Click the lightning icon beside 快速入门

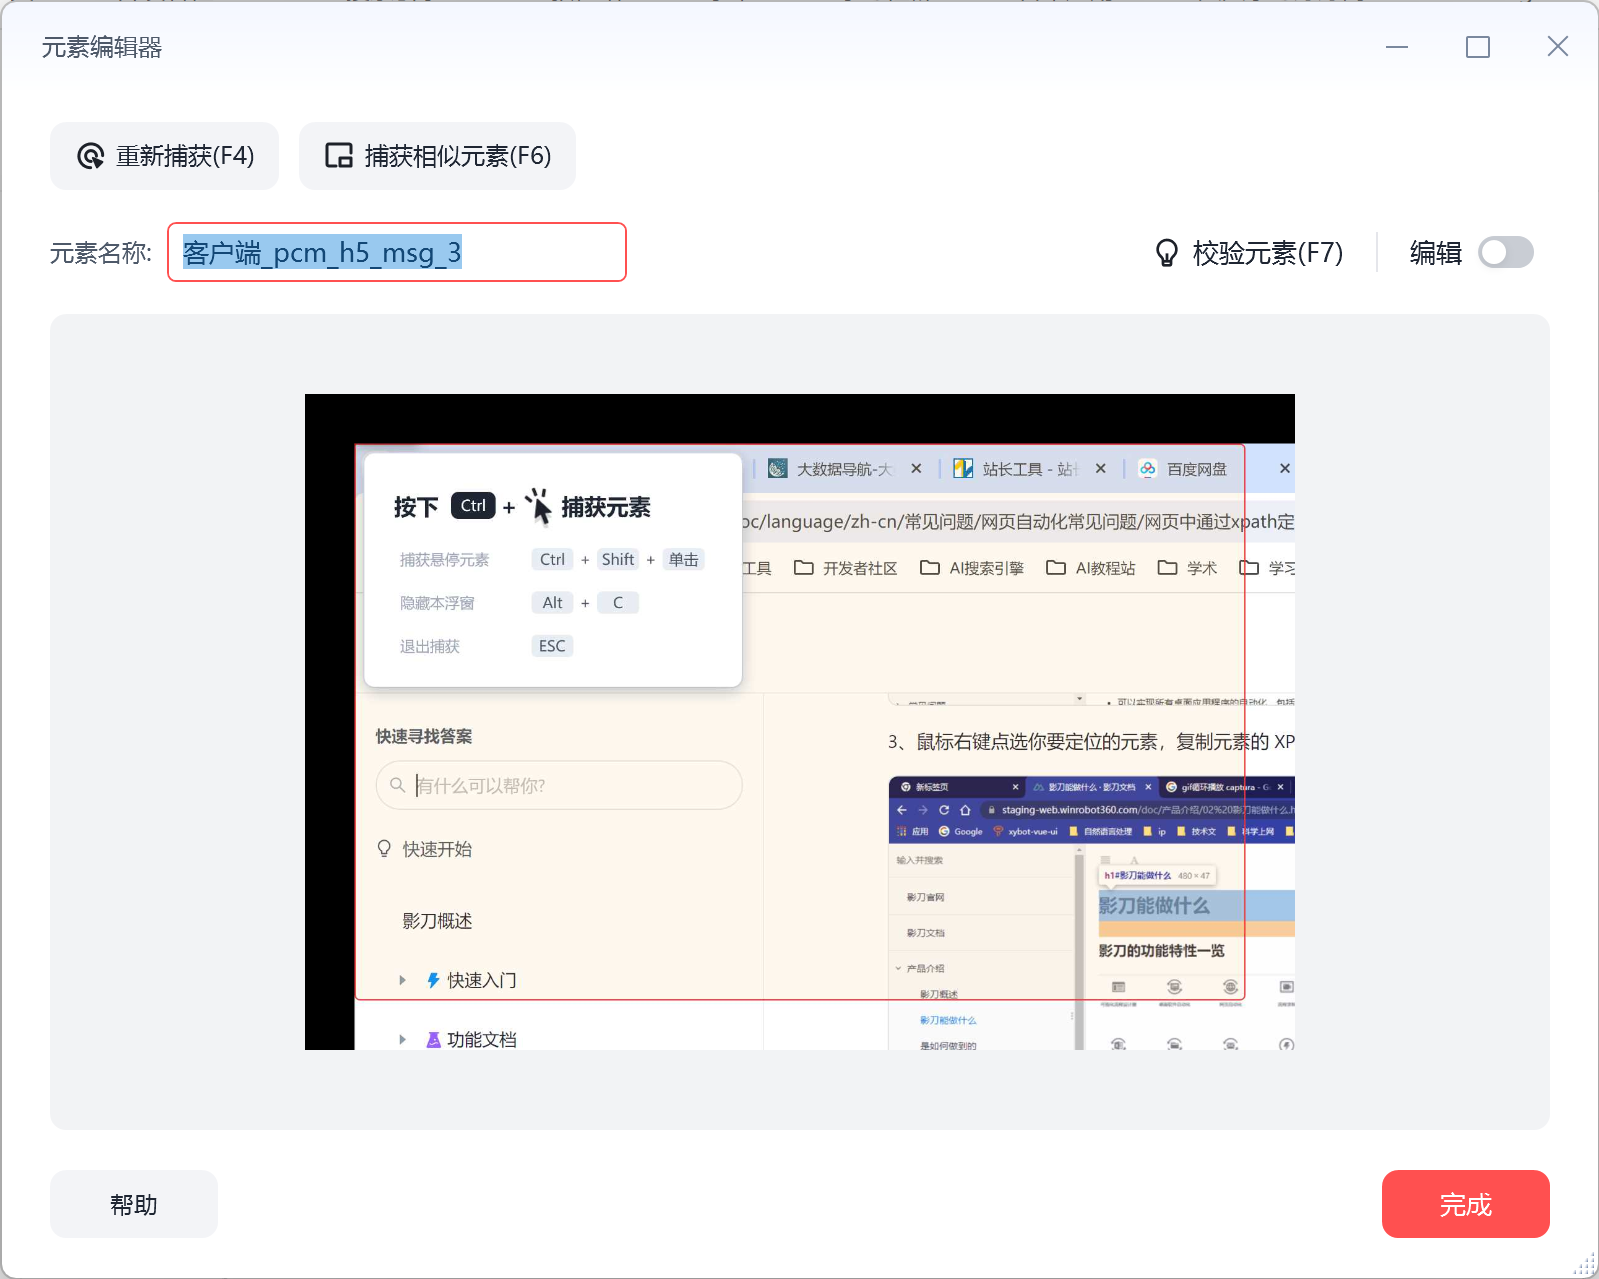tap(433, 980)
